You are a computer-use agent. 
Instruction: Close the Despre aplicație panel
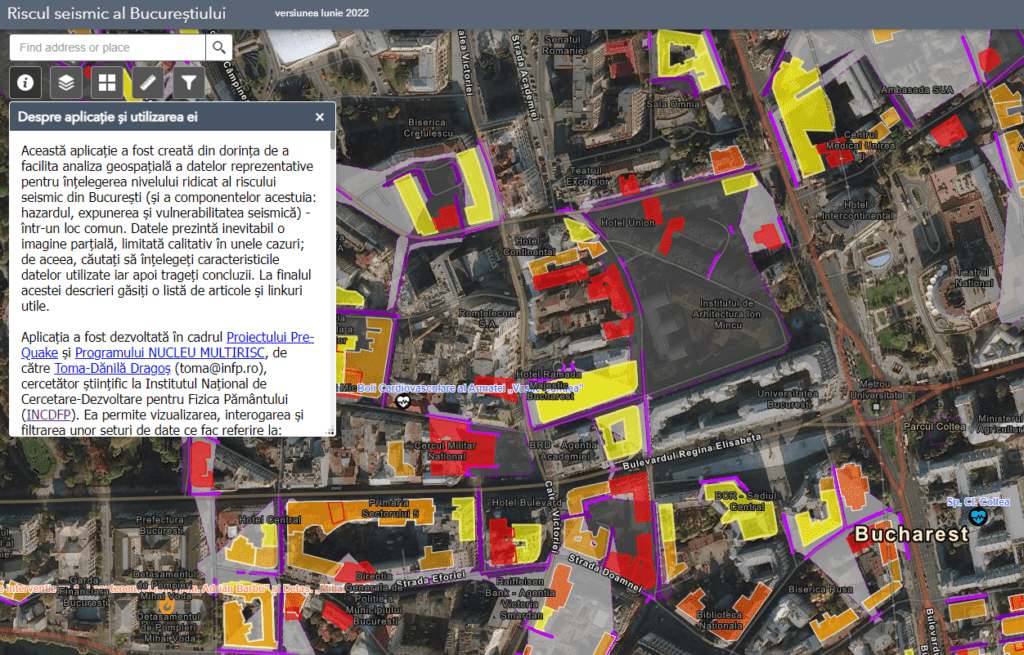click(x=320, y=117)
